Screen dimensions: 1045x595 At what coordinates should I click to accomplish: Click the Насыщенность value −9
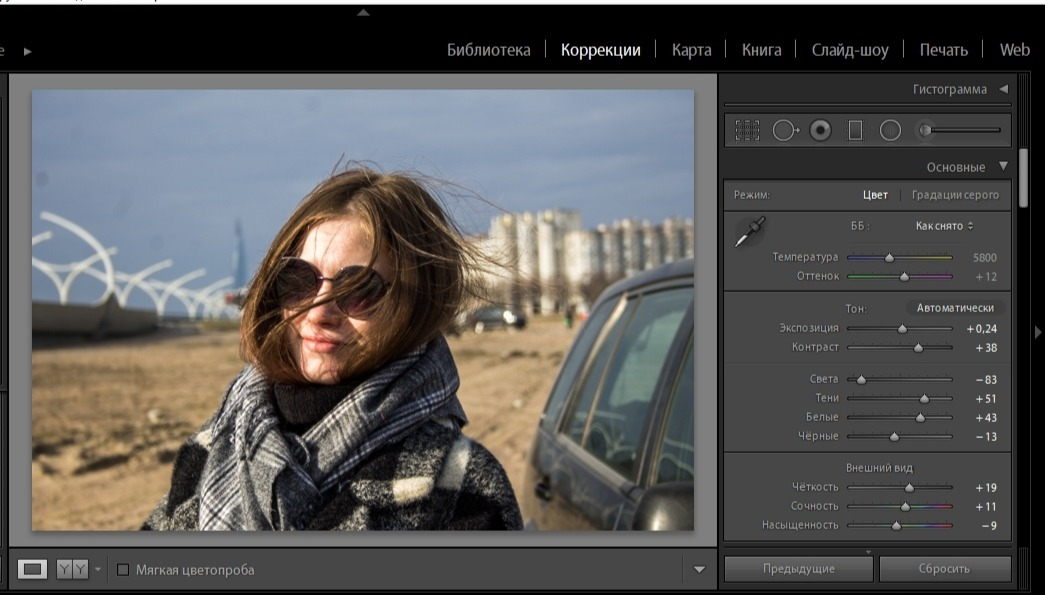point(989,526)
